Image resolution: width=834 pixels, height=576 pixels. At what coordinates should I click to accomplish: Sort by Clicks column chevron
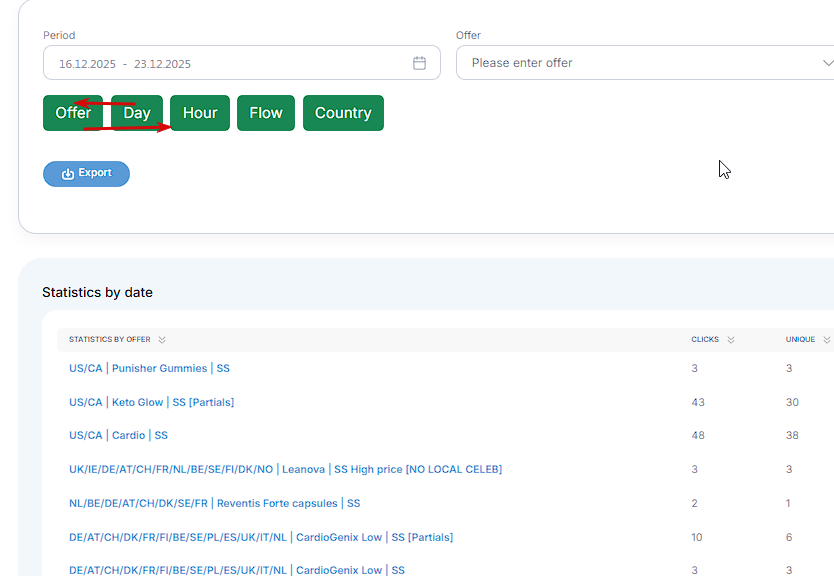click(x=731, y=340)
